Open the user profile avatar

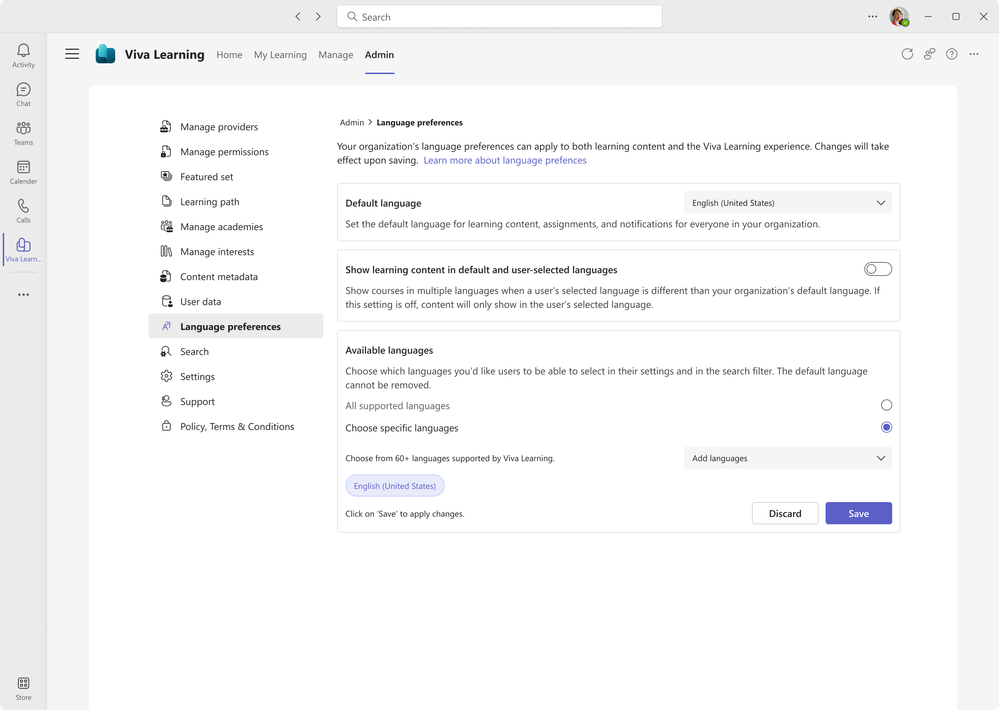click(899, 17)
